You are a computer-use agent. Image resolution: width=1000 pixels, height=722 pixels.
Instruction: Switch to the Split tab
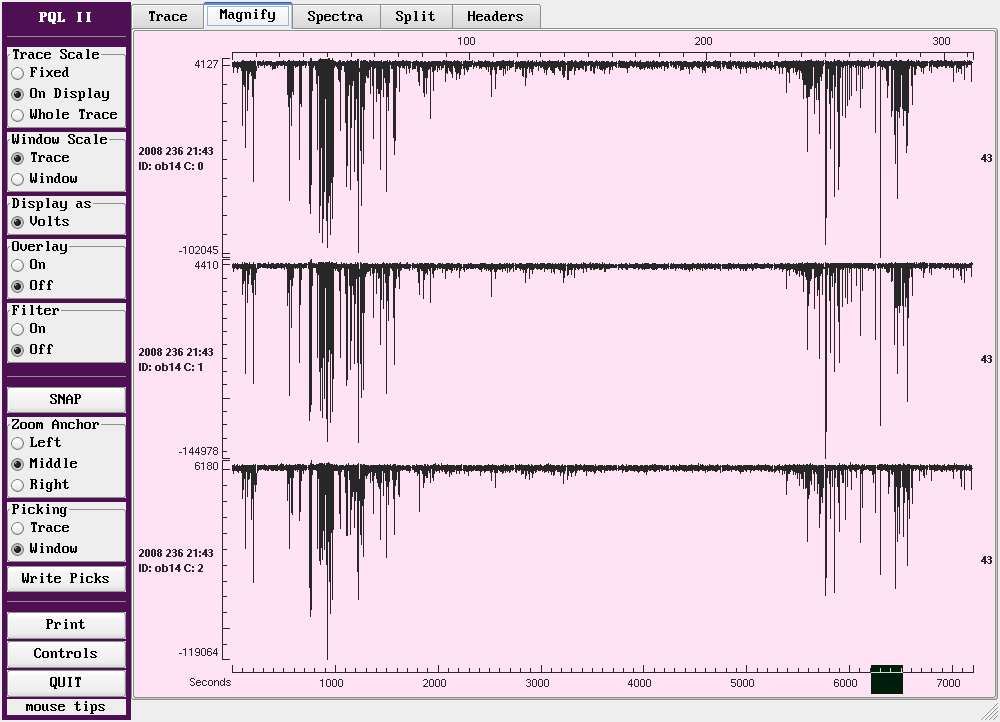click(415, 16)
